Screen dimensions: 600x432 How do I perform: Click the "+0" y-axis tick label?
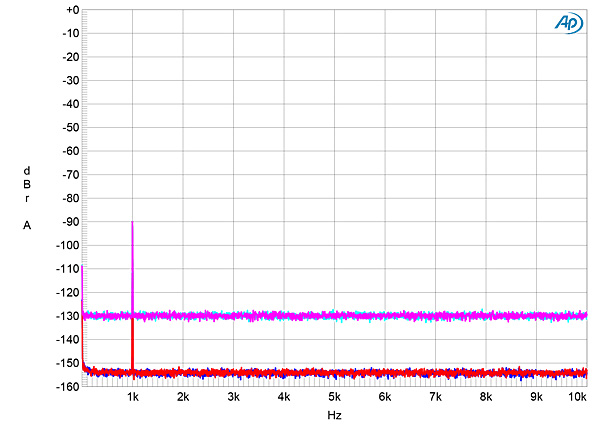(70, 10)
